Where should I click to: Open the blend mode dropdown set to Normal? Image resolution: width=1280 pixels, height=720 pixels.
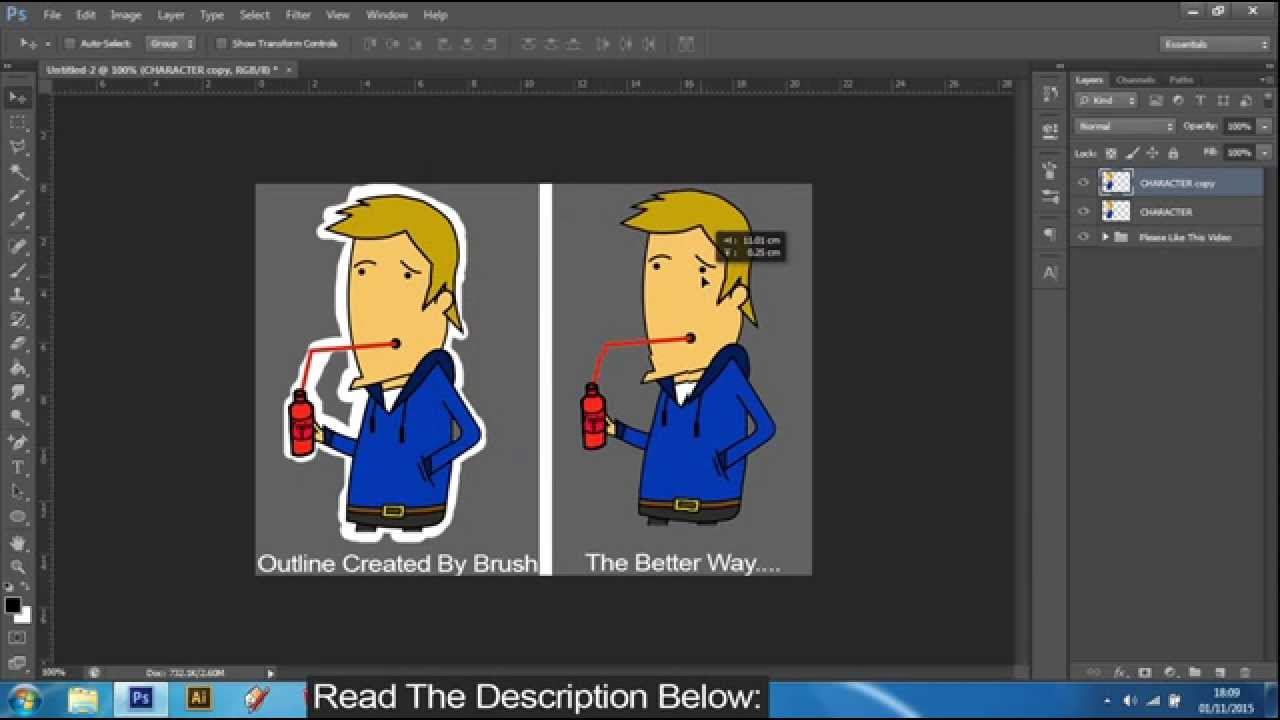1122,127
